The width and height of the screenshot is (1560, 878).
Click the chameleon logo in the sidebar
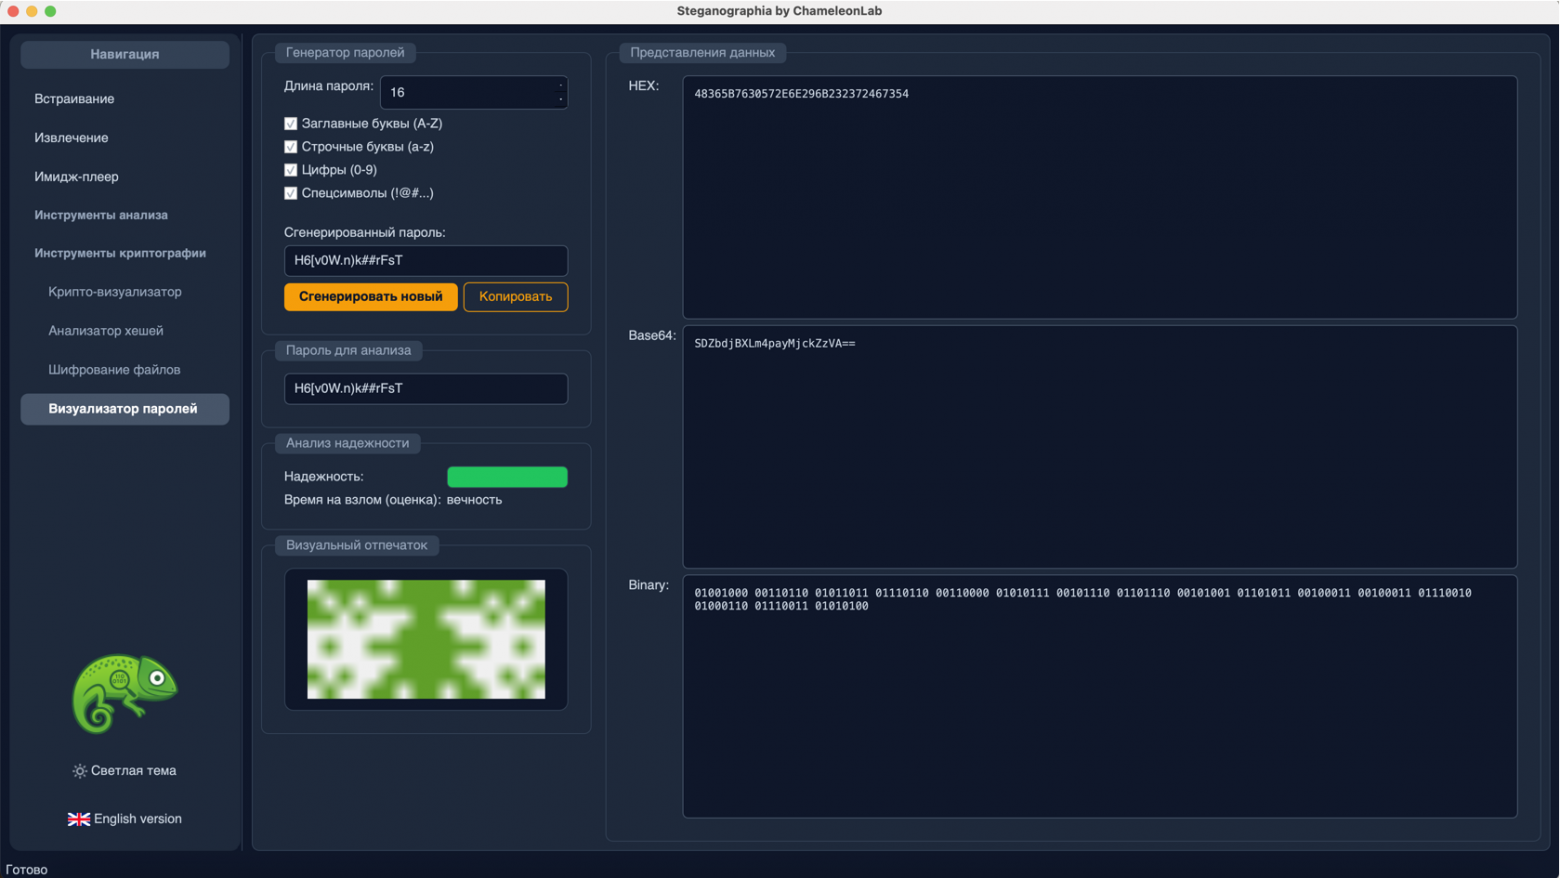pos(124,694)
